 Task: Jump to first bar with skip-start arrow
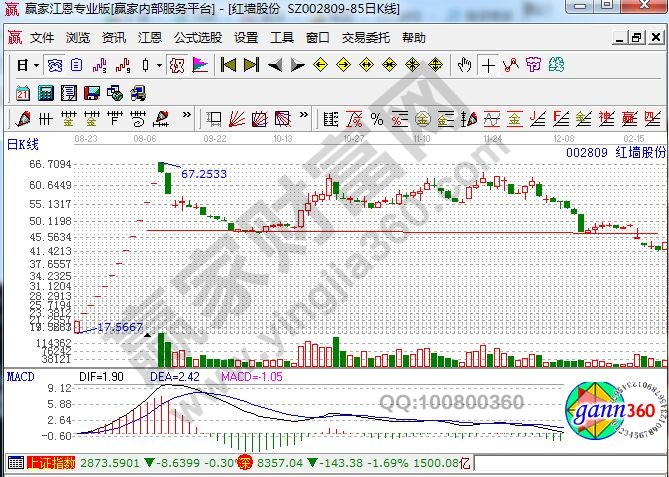point(228,65)
